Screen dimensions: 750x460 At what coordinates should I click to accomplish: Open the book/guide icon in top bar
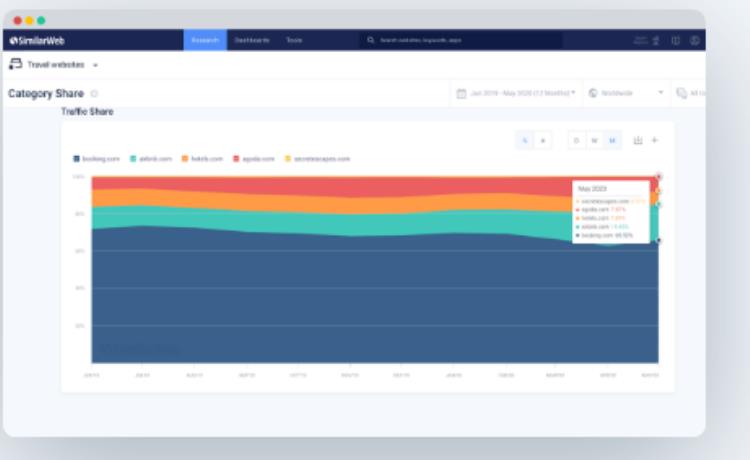pyautogui.click(x=675, y=41)
